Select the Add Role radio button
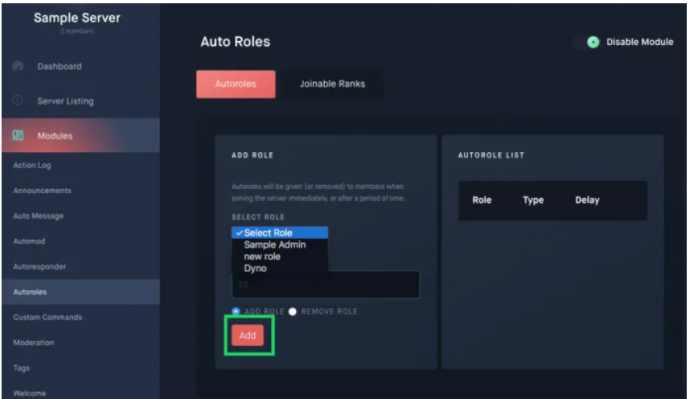This screenshot has width=690, height=399. pos(236,311)
